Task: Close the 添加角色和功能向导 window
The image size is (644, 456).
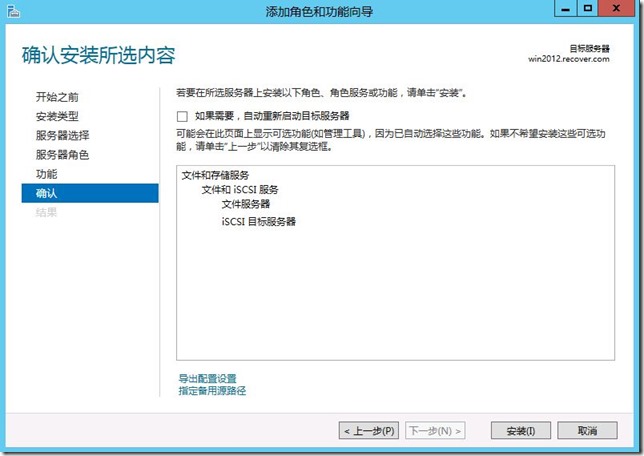Action: 616,9
